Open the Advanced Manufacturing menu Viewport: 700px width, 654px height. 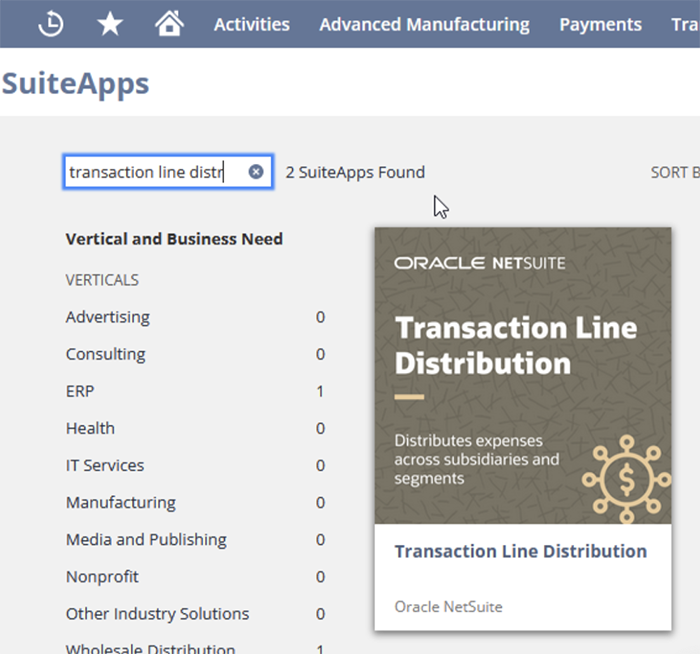point(424,24)
